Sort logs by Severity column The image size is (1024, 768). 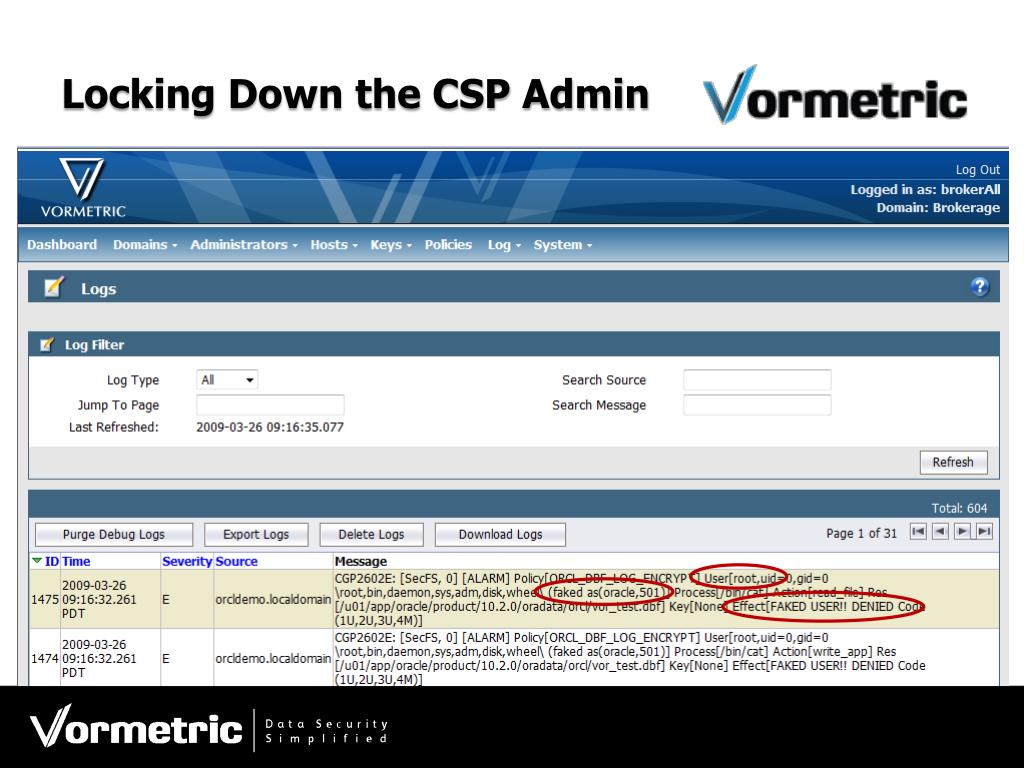187,561
